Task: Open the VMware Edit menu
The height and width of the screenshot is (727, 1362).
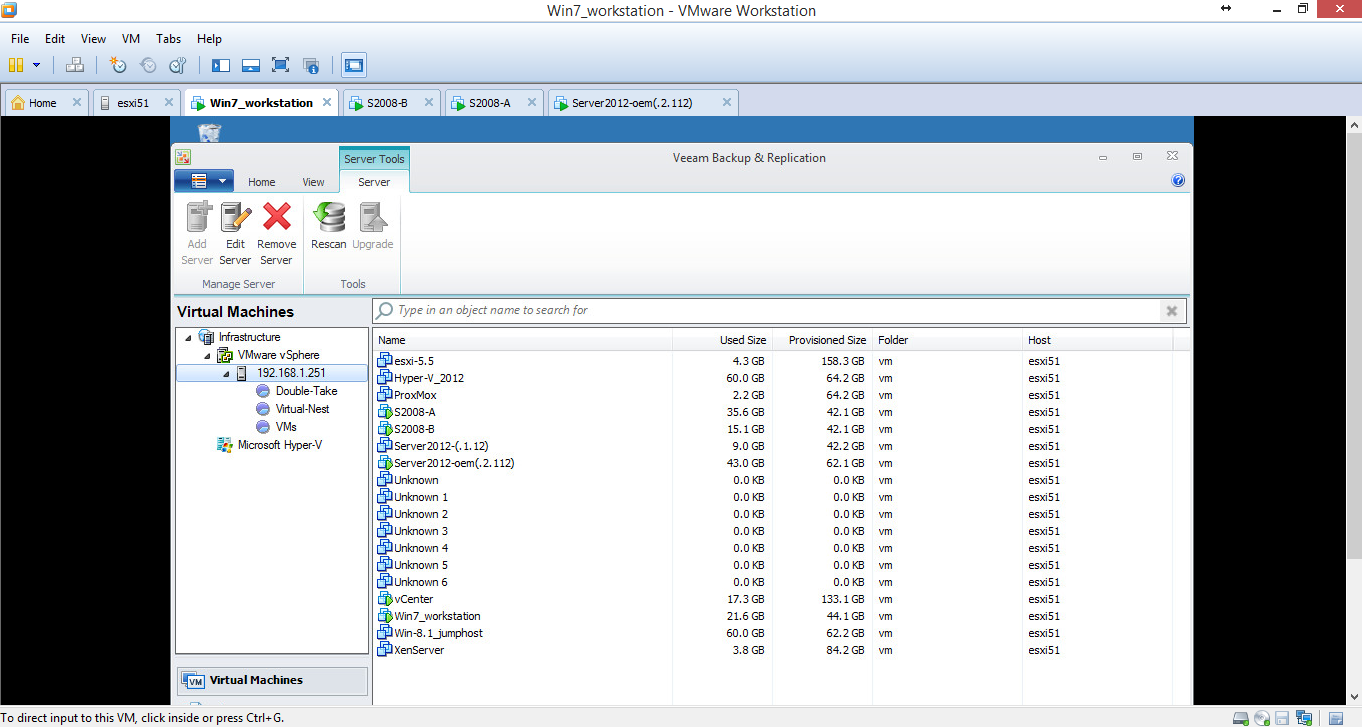Action: point(55,39)
